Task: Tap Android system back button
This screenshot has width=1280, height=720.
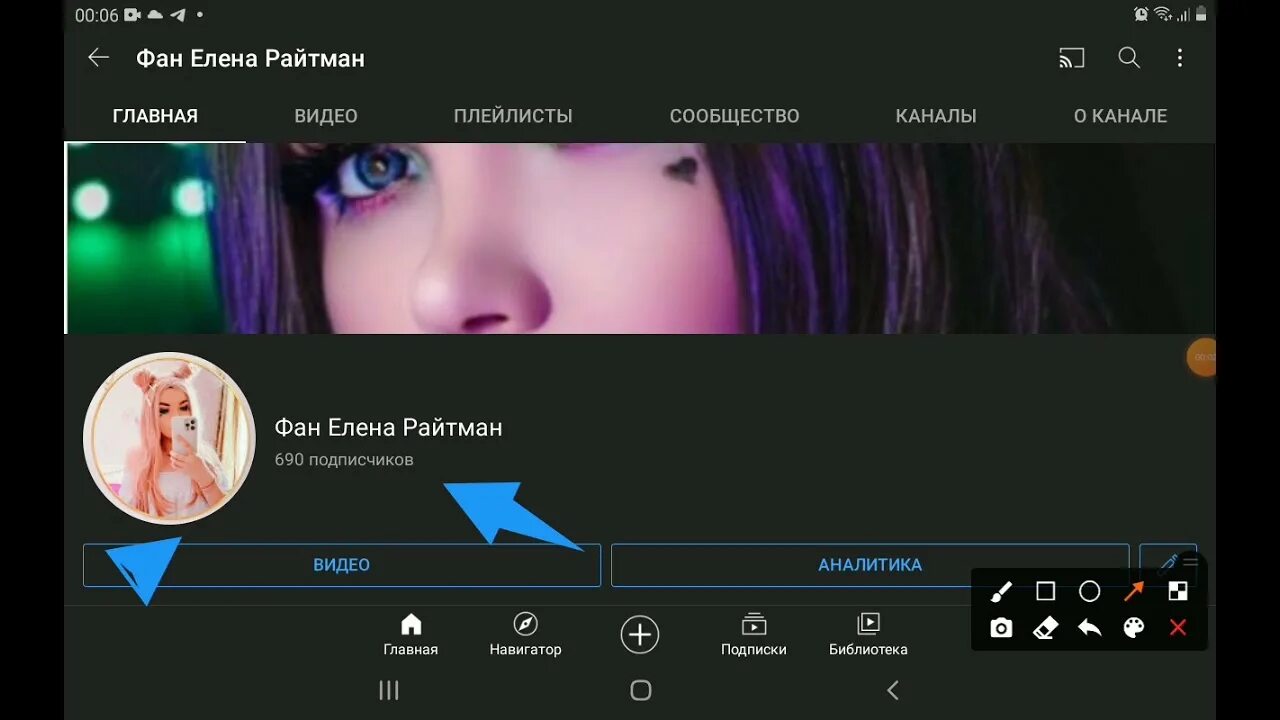Action: coord(893,690)
